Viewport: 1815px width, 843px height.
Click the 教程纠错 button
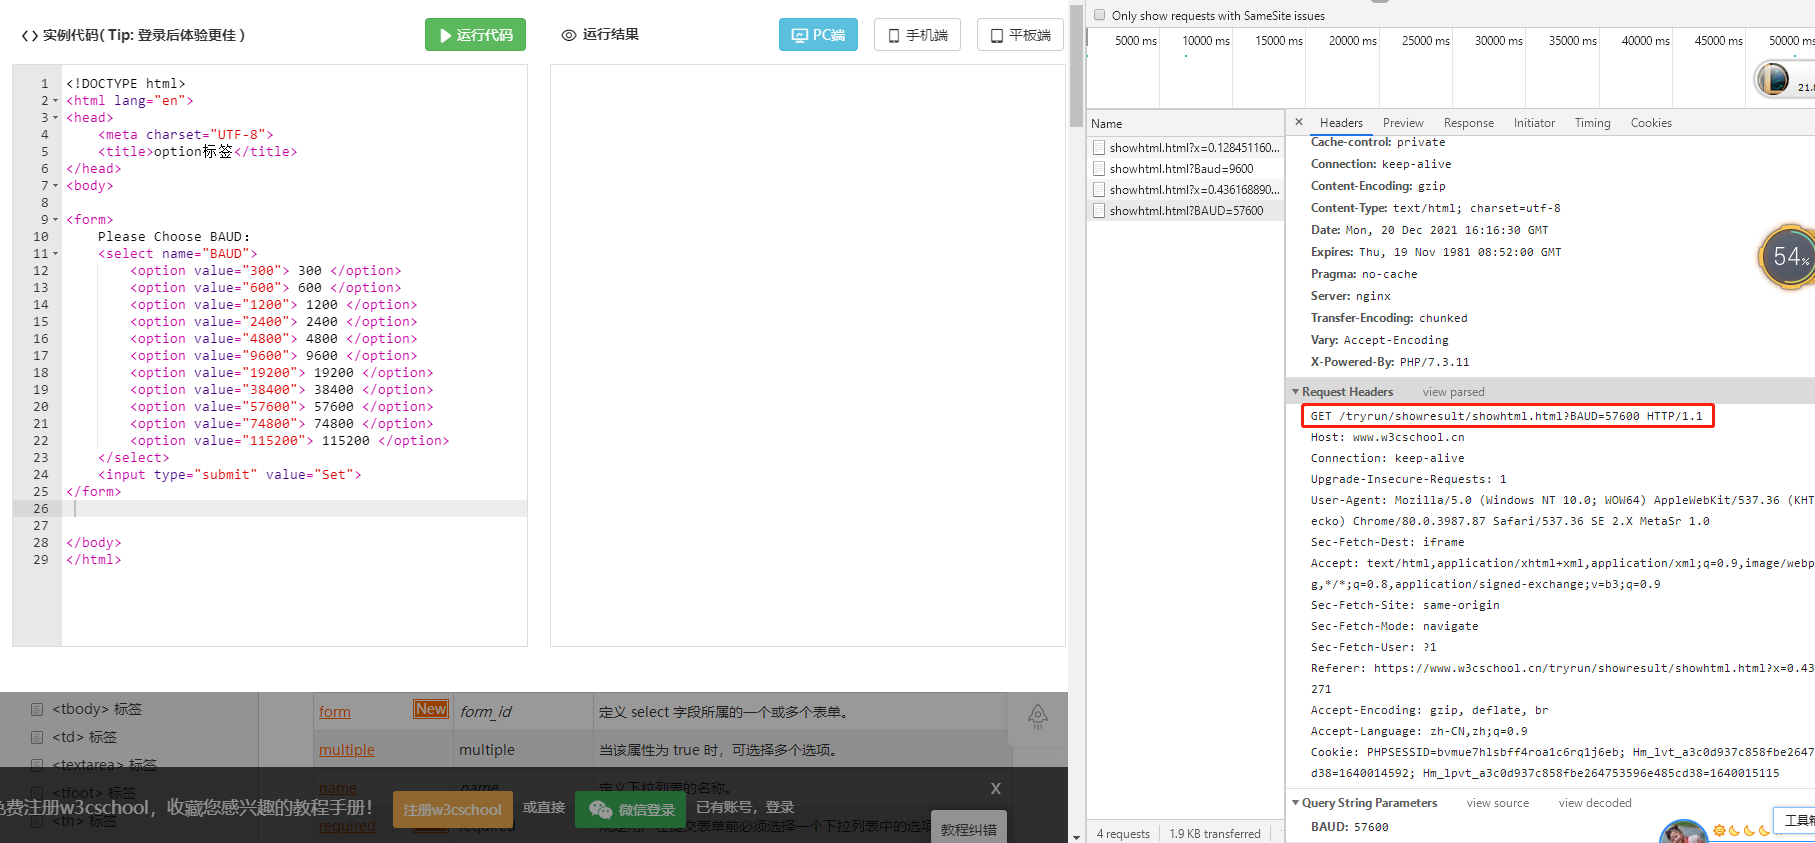tap(969, 828)
